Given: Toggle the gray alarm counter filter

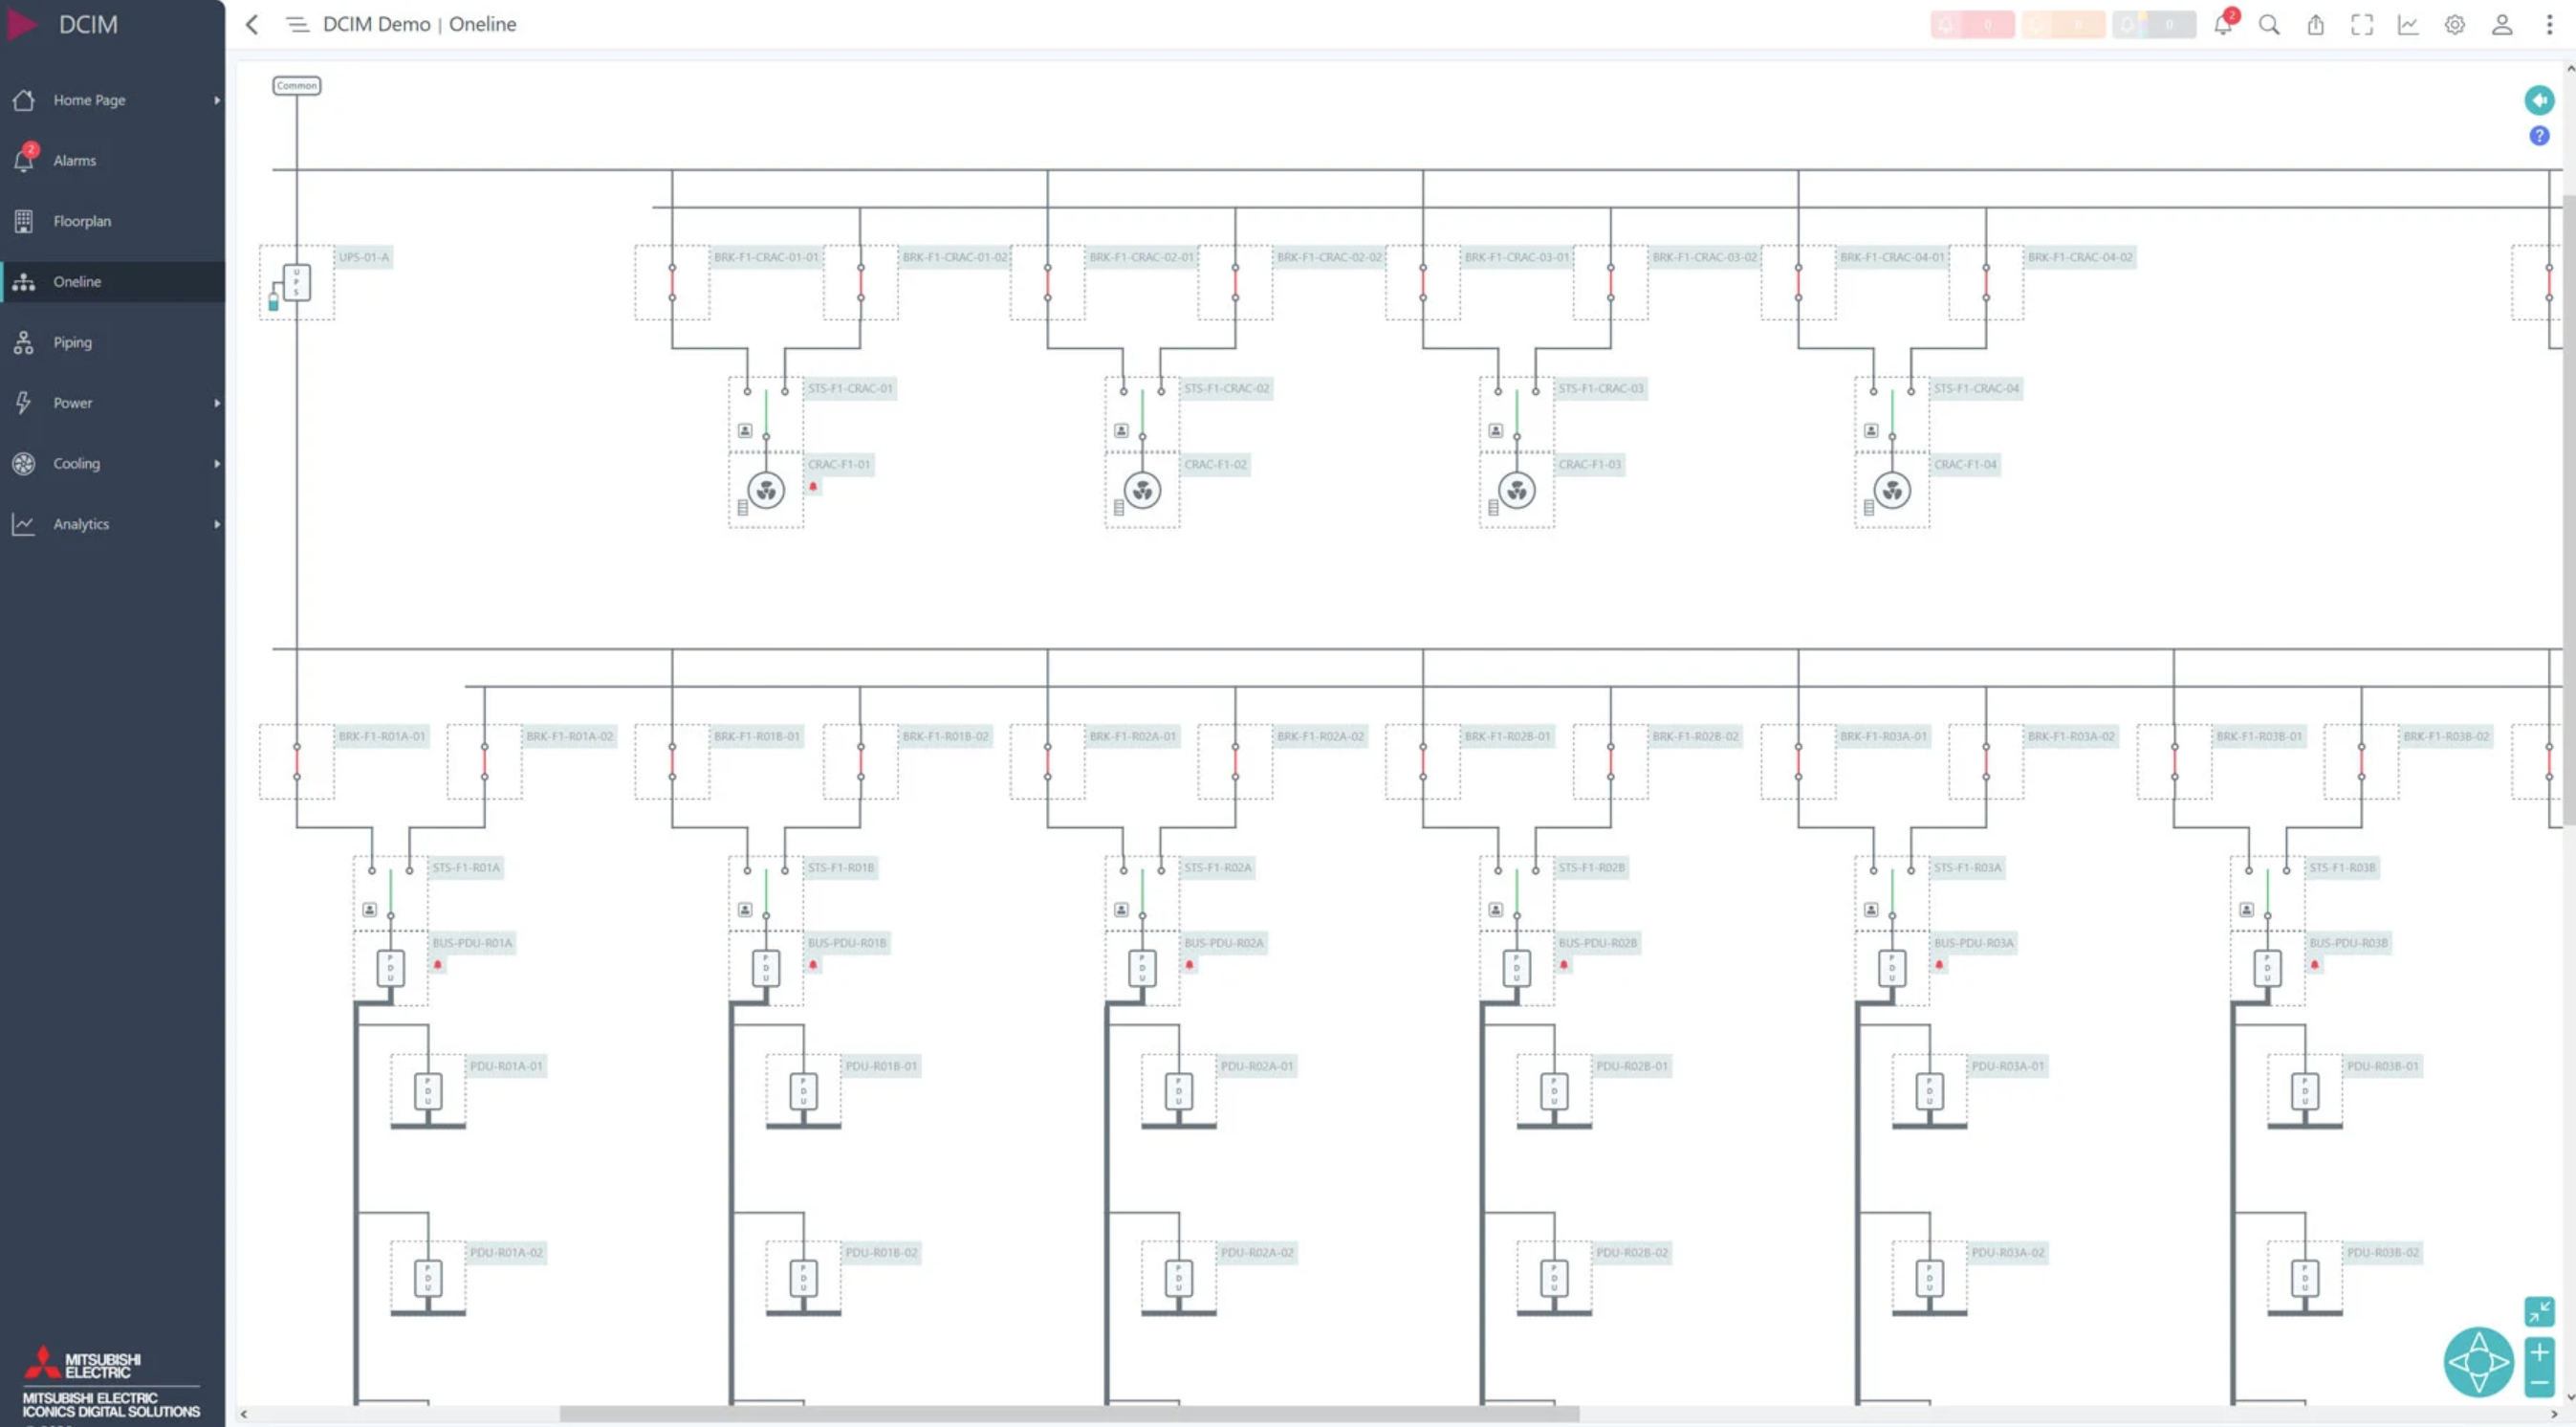Looking at the screenshot, I should coord(2154,24).
